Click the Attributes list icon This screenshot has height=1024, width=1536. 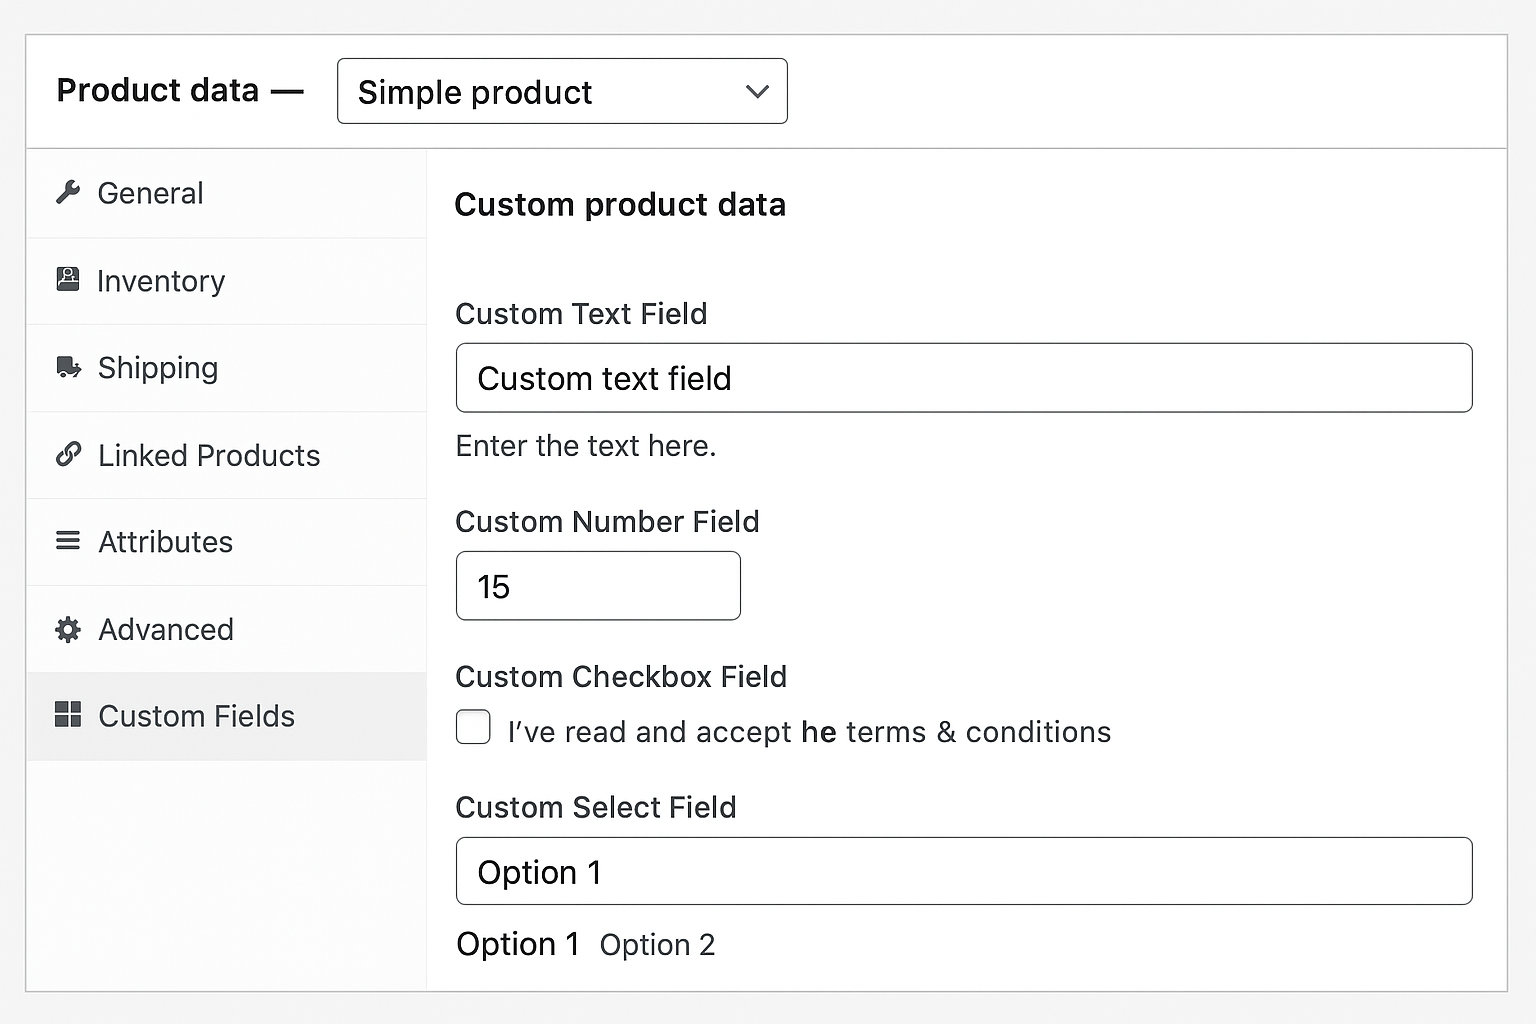(x=68, y=542)
